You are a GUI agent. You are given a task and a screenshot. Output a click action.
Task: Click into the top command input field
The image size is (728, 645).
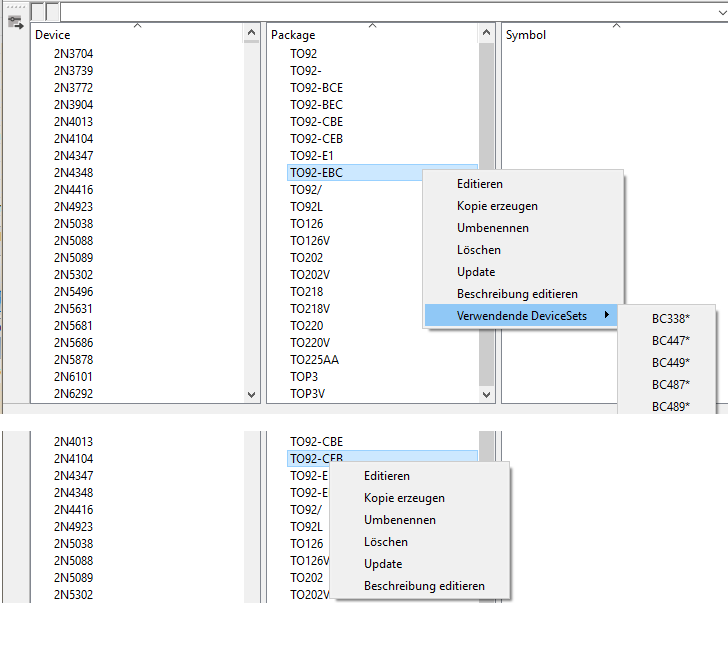[x=388, y=13]
